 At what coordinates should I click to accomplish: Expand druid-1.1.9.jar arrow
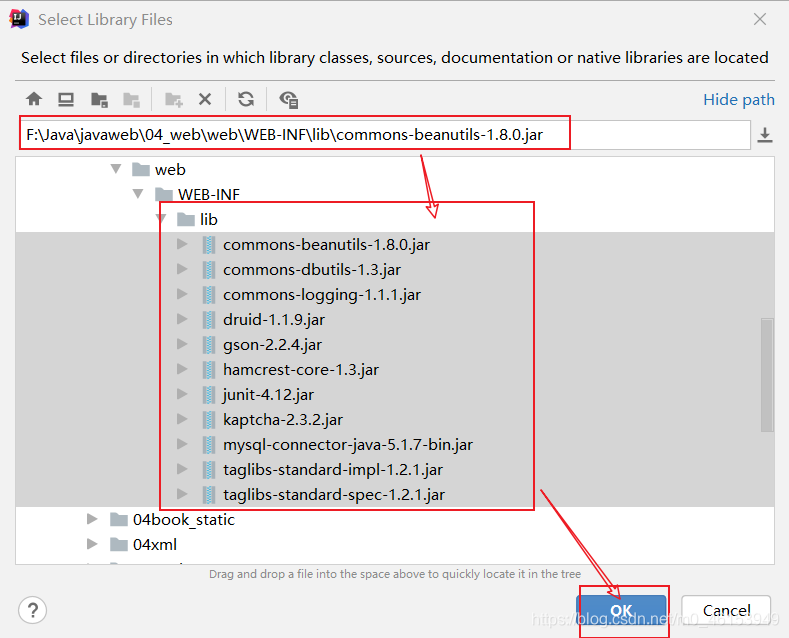coord(182,319)
